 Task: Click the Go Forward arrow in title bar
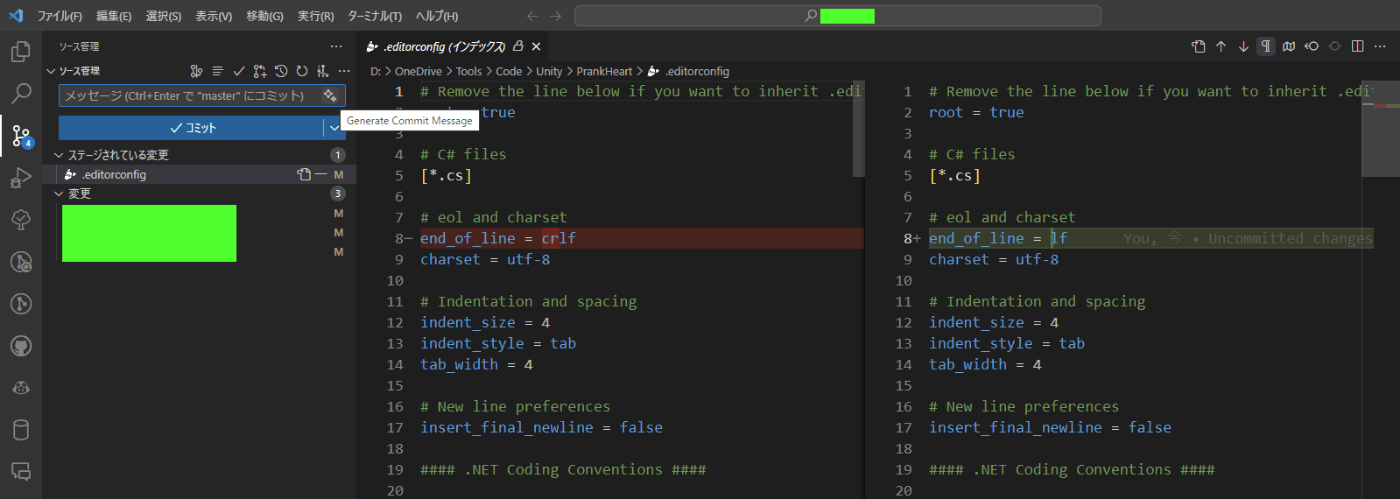coord(556,16)
